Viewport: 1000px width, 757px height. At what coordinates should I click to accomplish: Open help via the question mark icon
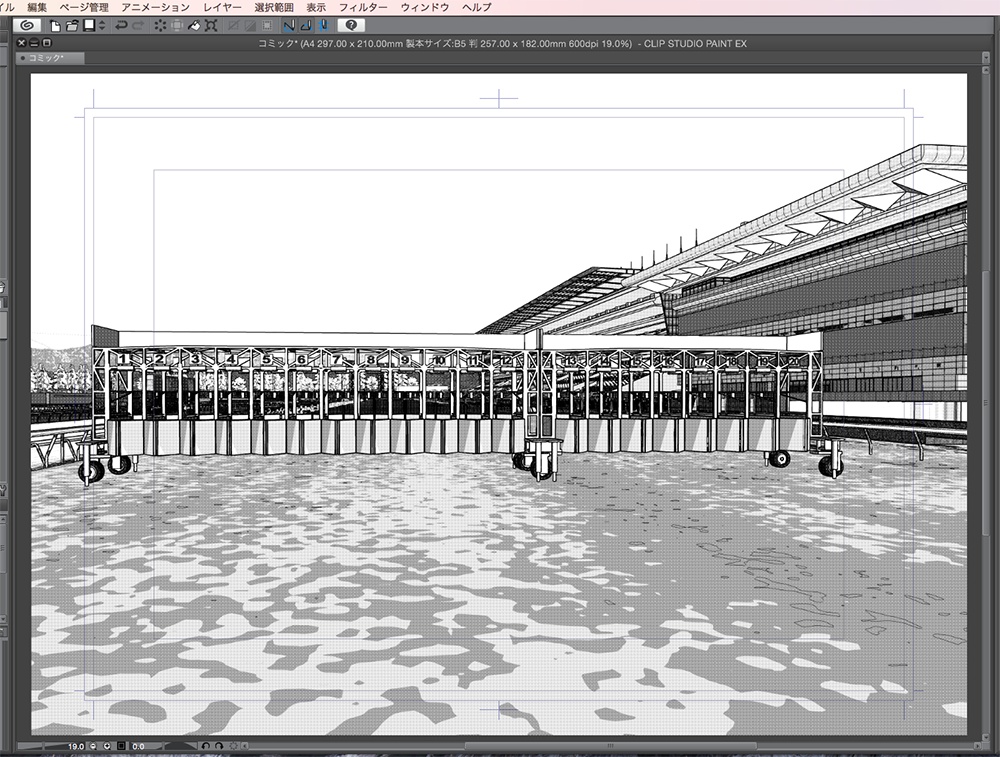pos(349,25)
